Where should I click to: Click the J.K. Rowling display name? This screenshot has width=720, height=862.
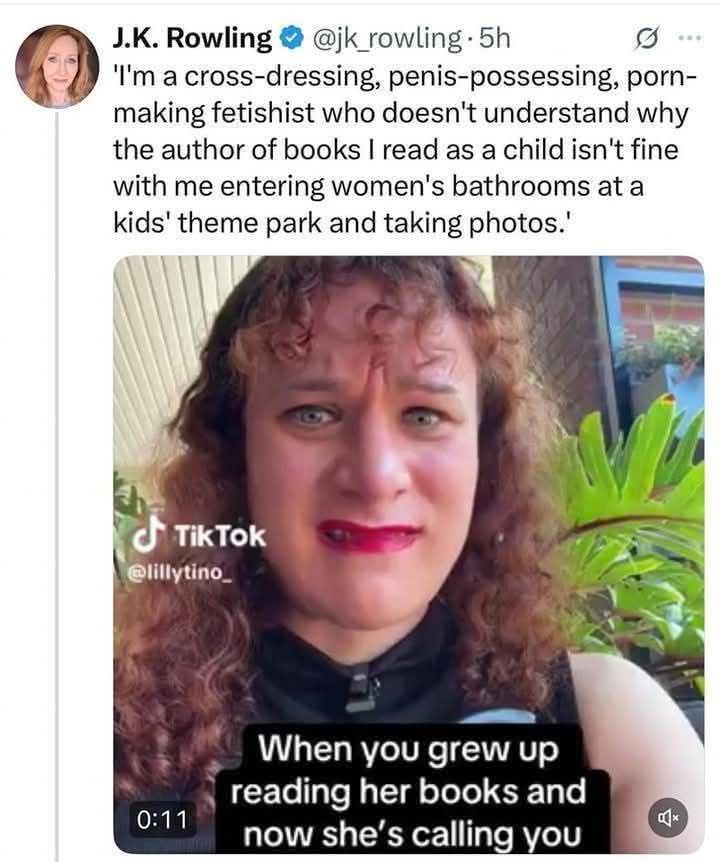pyautogui.click(x=192, y=39)
